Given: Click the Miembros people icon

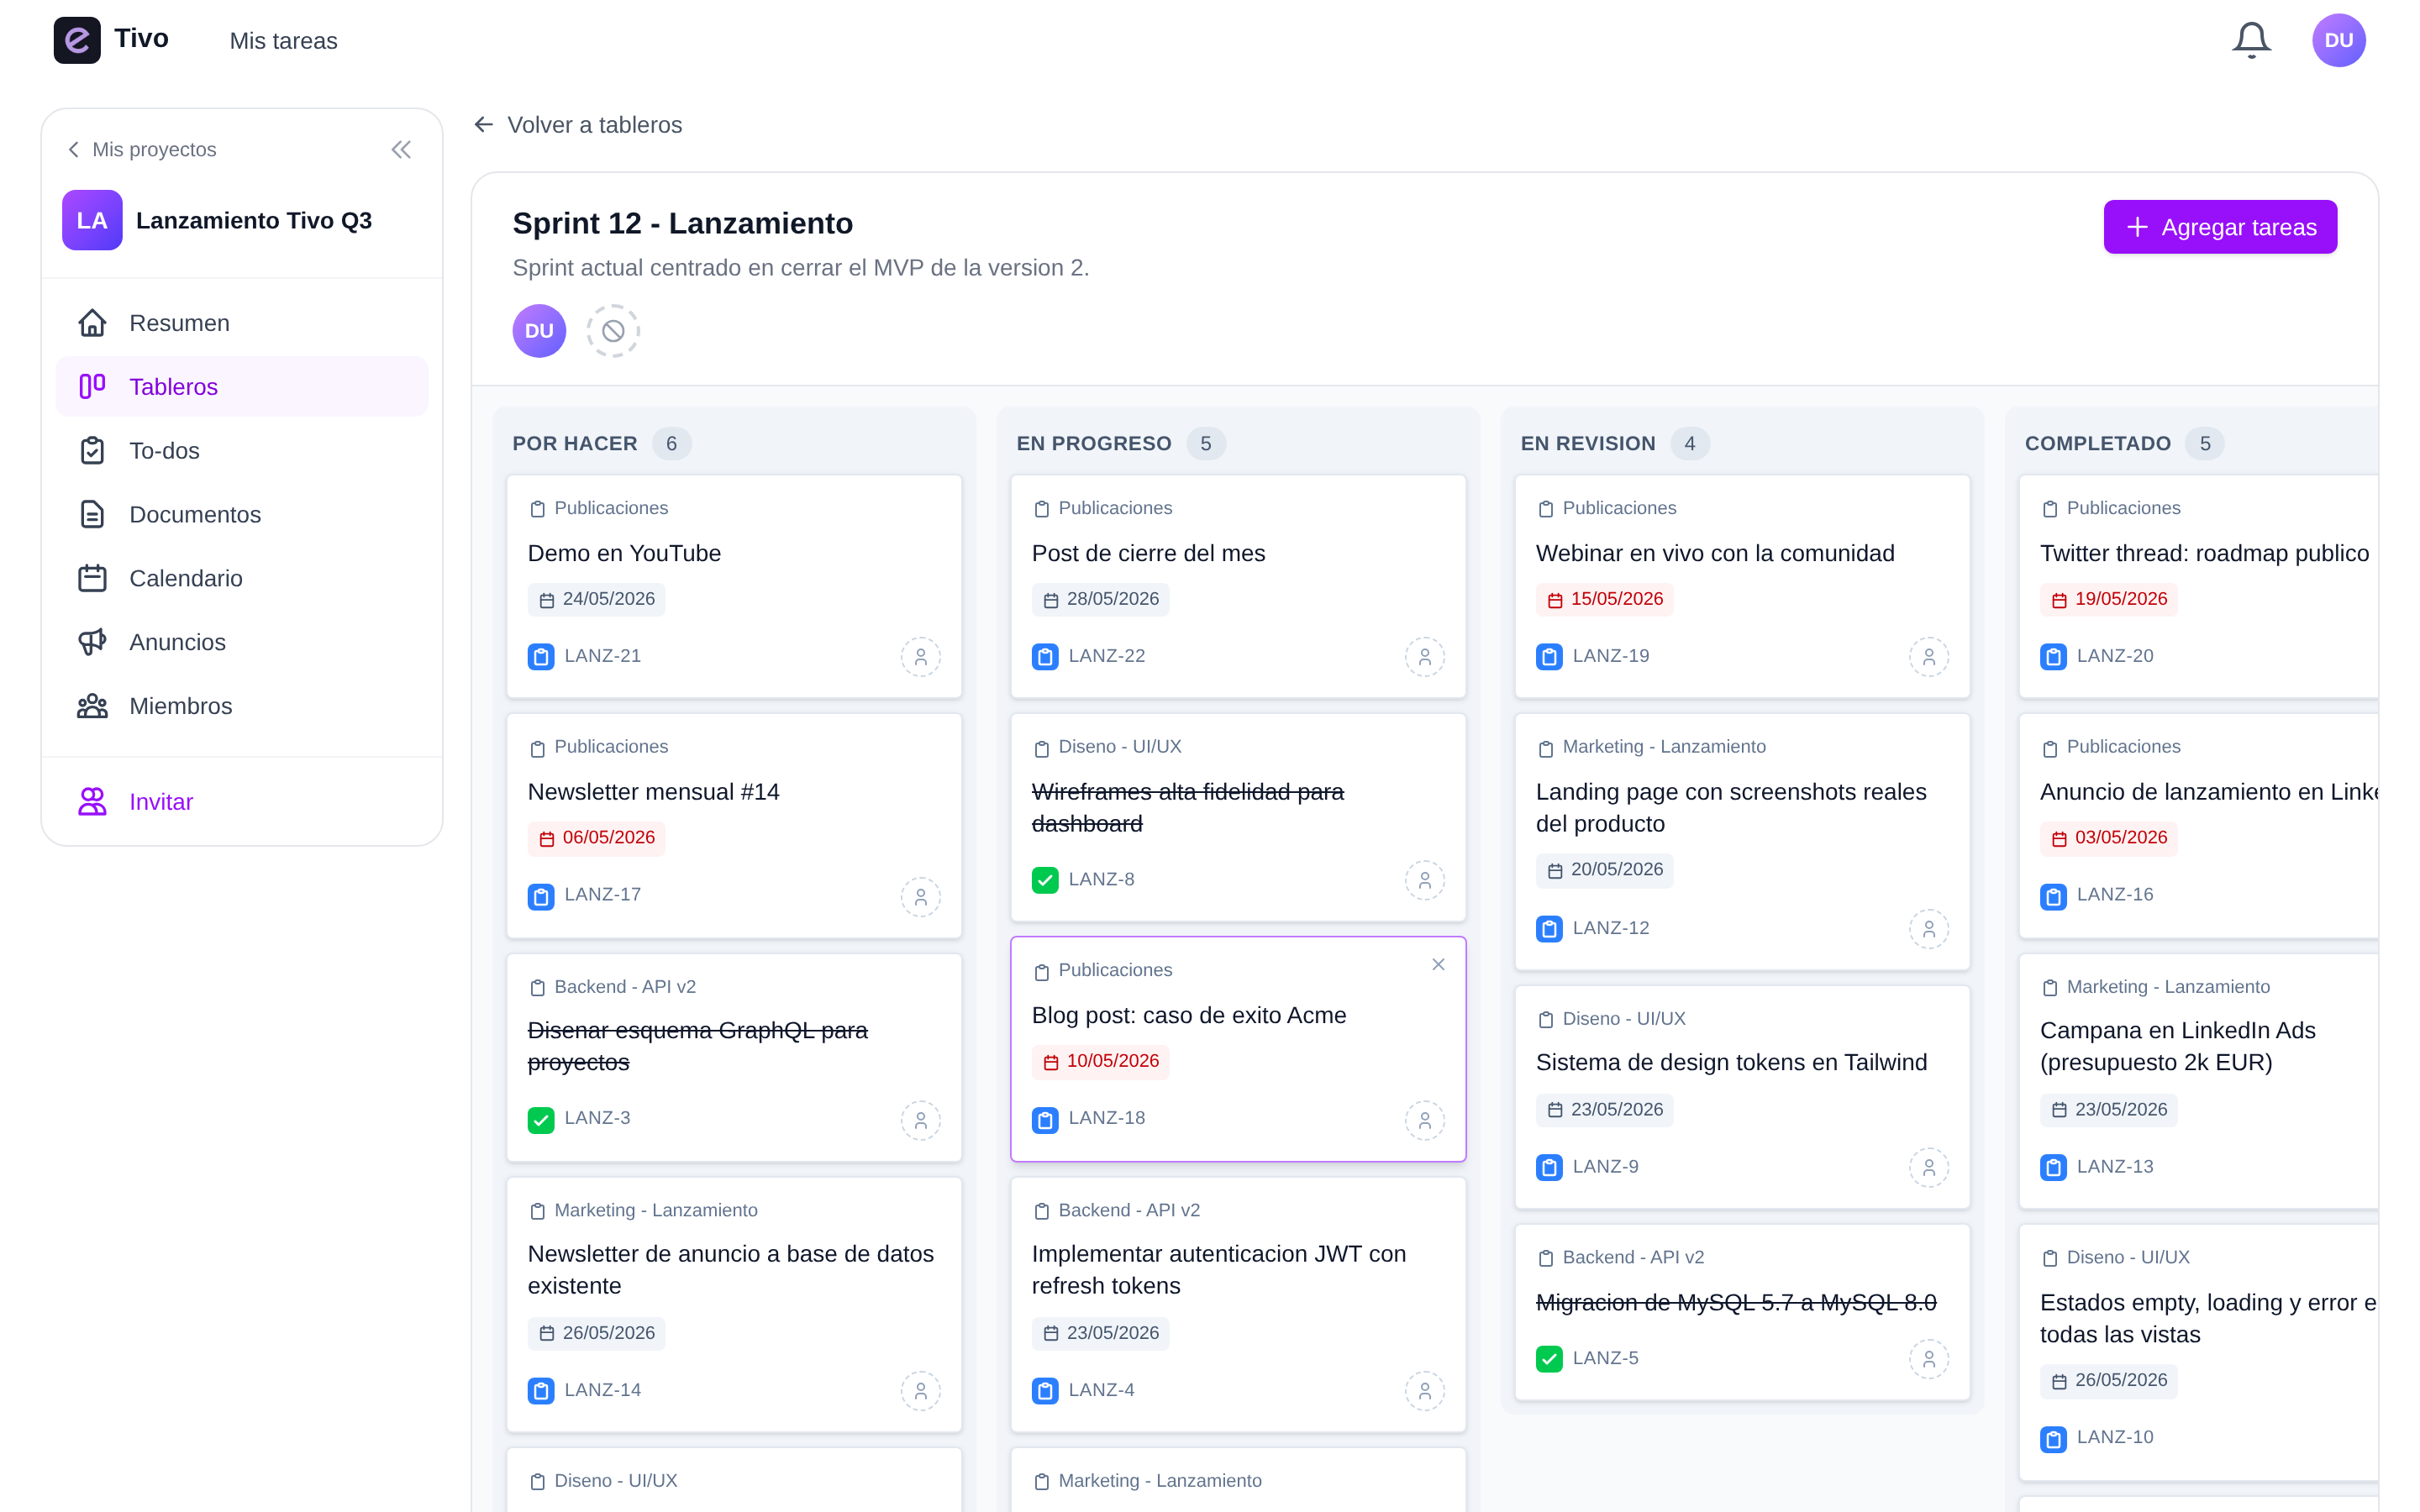Looking at the screenshot, I should 92,706.
